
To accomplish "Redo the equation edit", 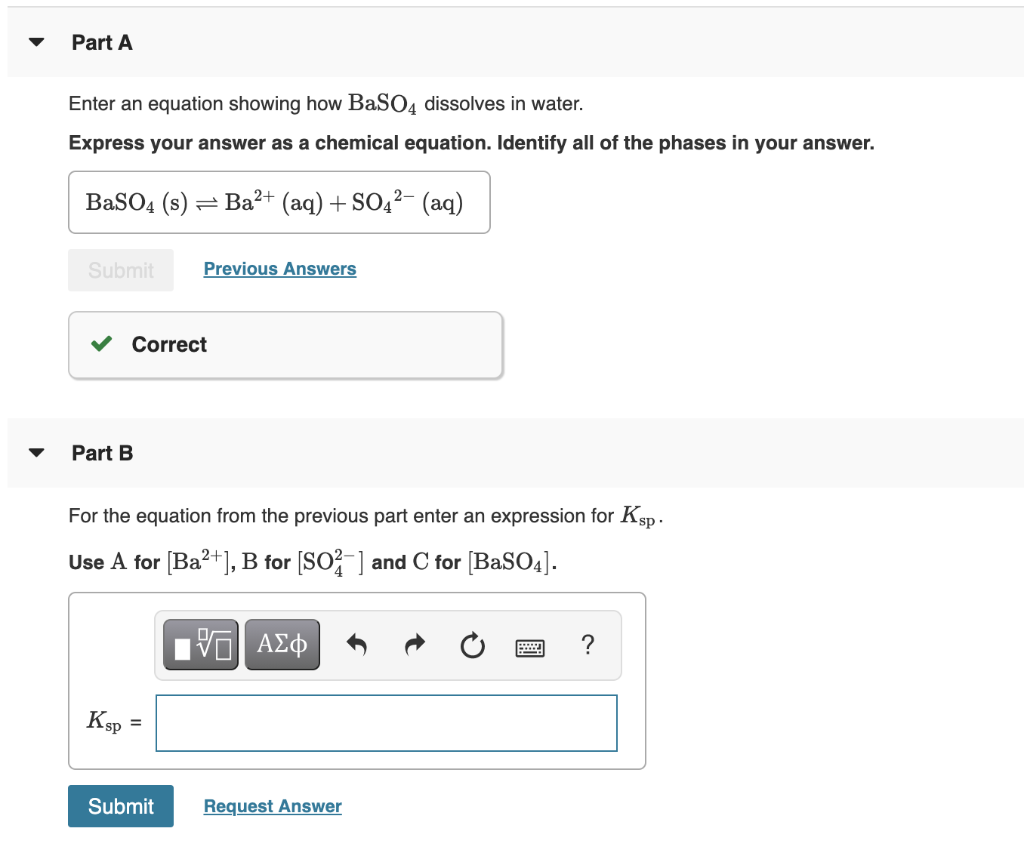I will coord(415,644).
